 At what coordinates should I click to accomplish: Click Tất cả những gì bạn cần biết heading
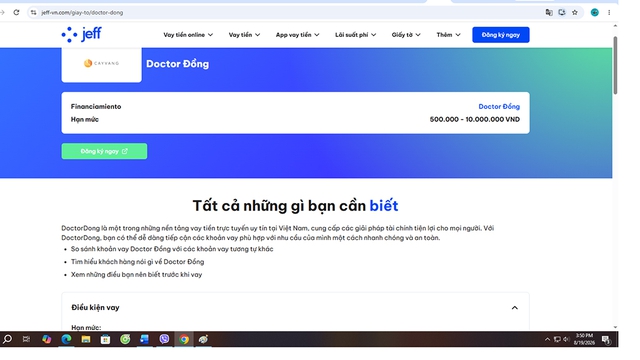(295, 206)
